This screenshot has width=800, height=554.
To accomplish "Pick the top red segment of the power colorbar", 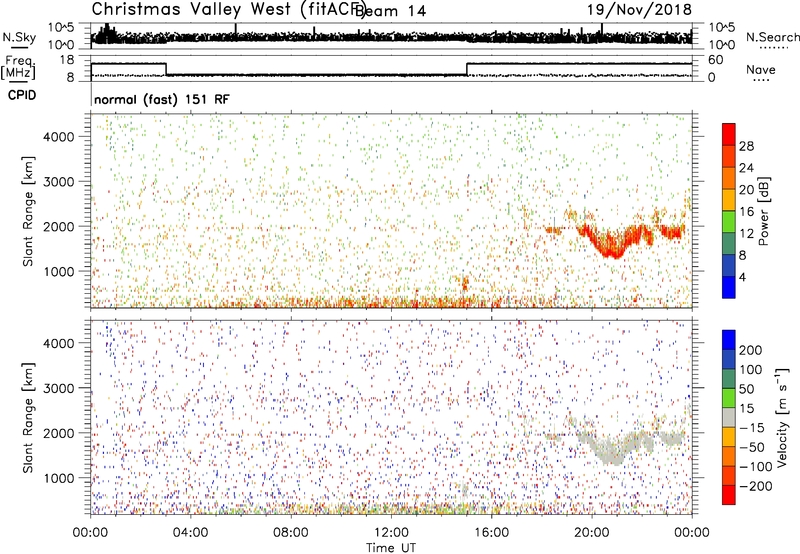I will 729,134.
